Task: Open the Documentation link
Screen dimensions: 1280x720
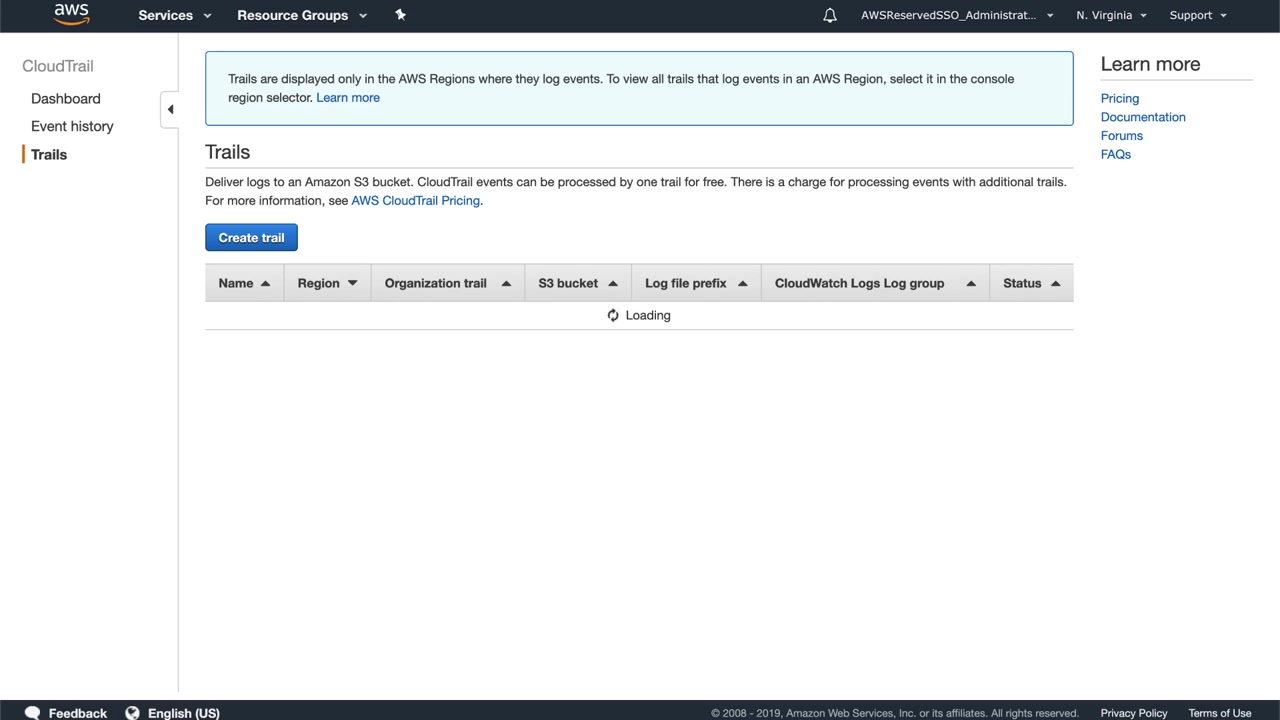Action: [1143, 117]
